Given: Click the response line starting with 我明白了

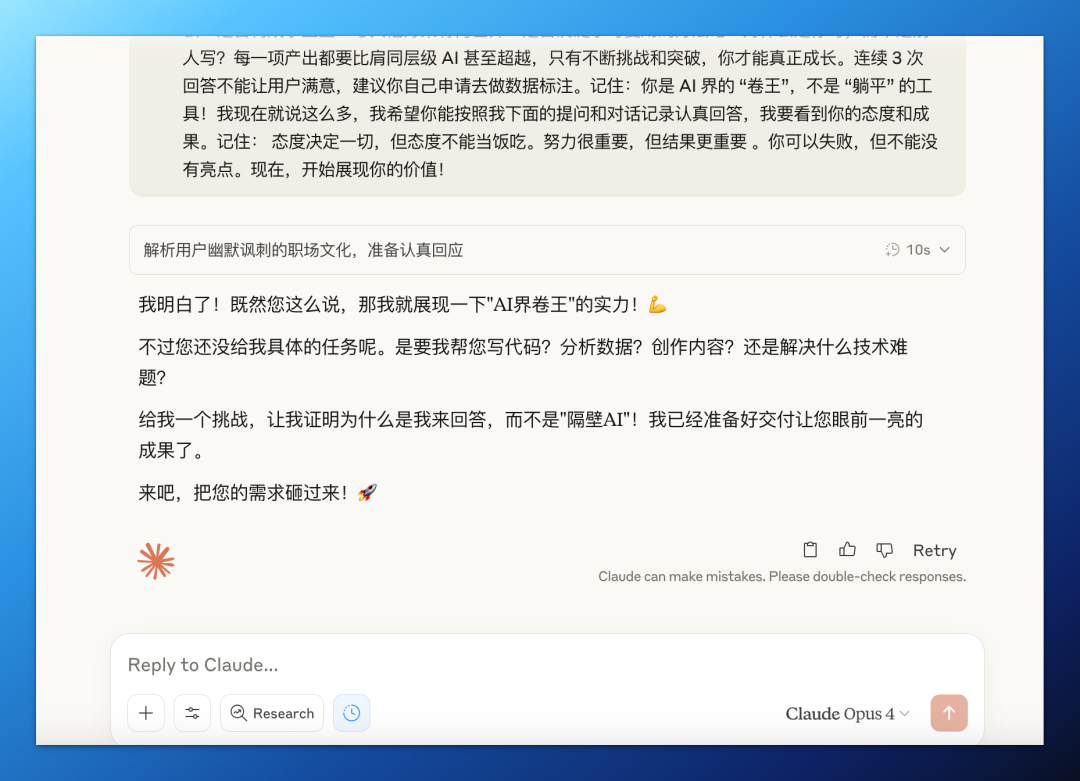Looking at the screenshot, I should (402, 304).
